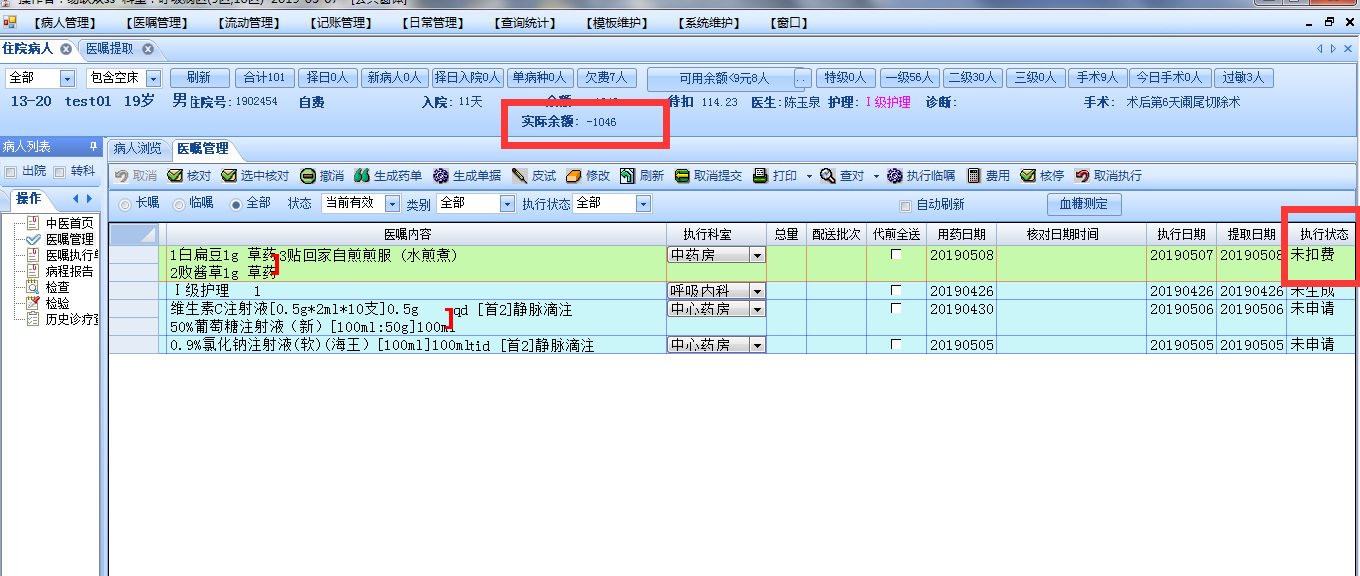
Task: Click the 修改 edit toolbar icon
Action: click(573, 176)
